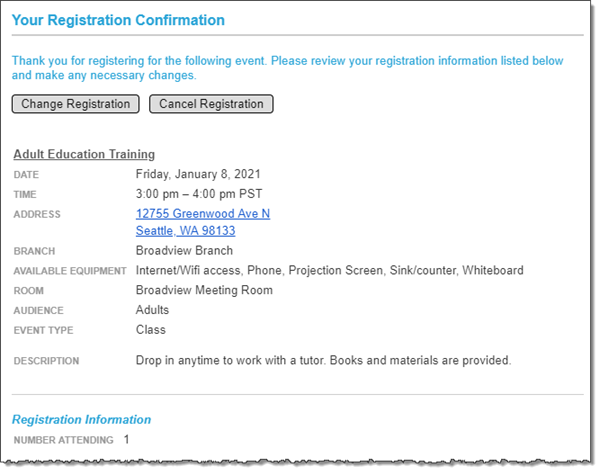
Task: Click the thank you message paragraph
Action: click(287, 68)
